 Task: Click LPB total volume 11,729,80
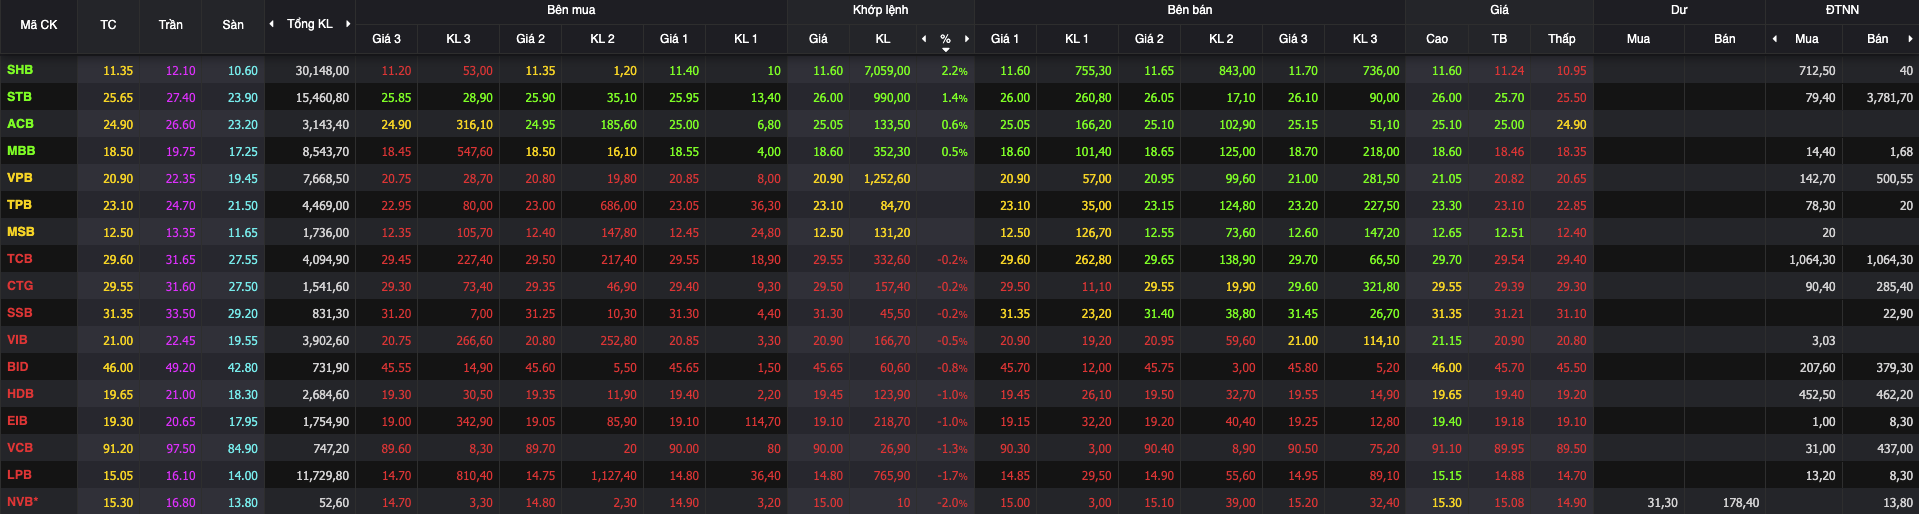click(x=322, y=476)
